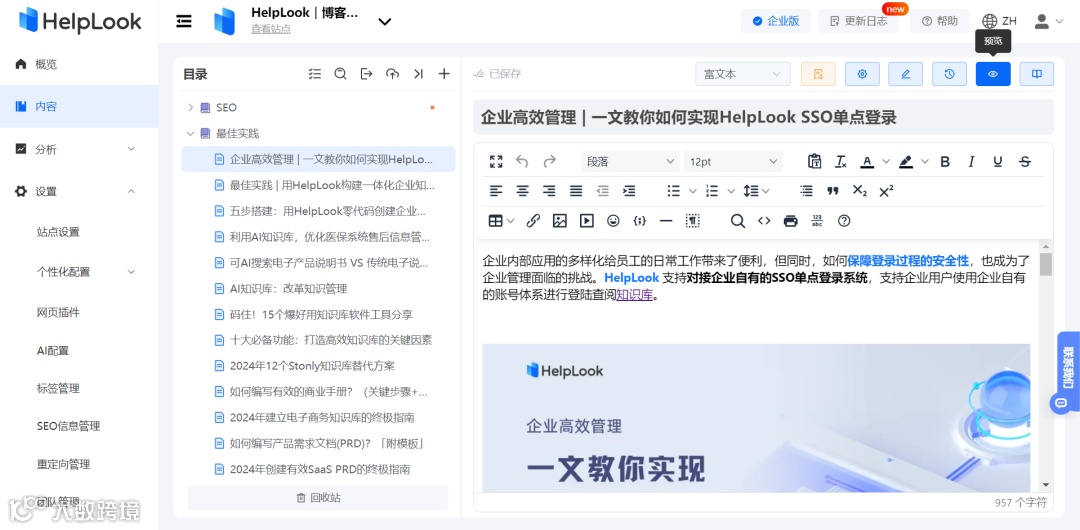The height and width of the screenshot is (530, 1080).
Task: Insert a hyperlink
Action: 533,221
